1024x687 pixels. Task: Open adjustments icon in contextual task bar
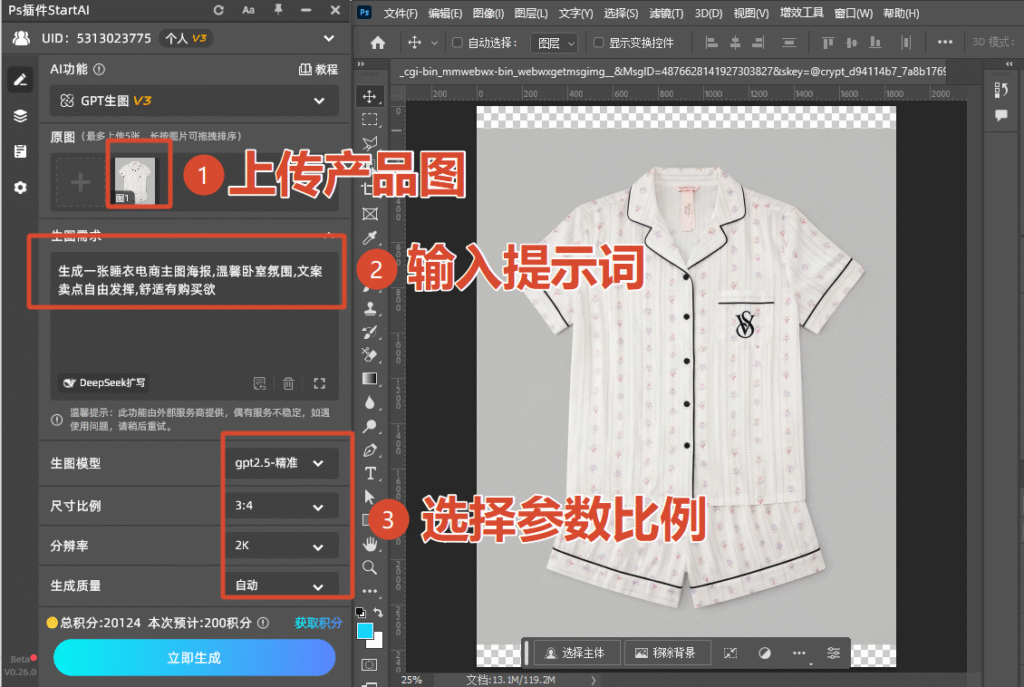(833, 653)
